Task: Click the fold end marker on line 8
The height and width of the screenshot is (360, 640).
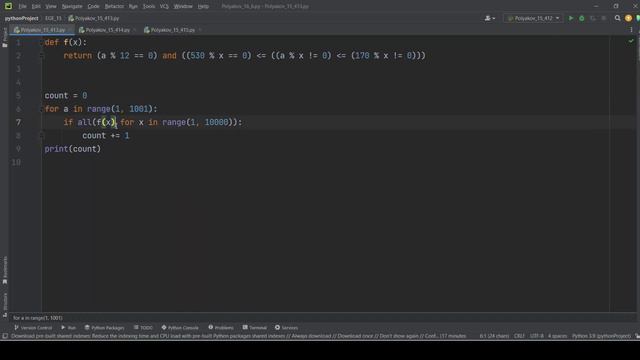Action: 42,136
